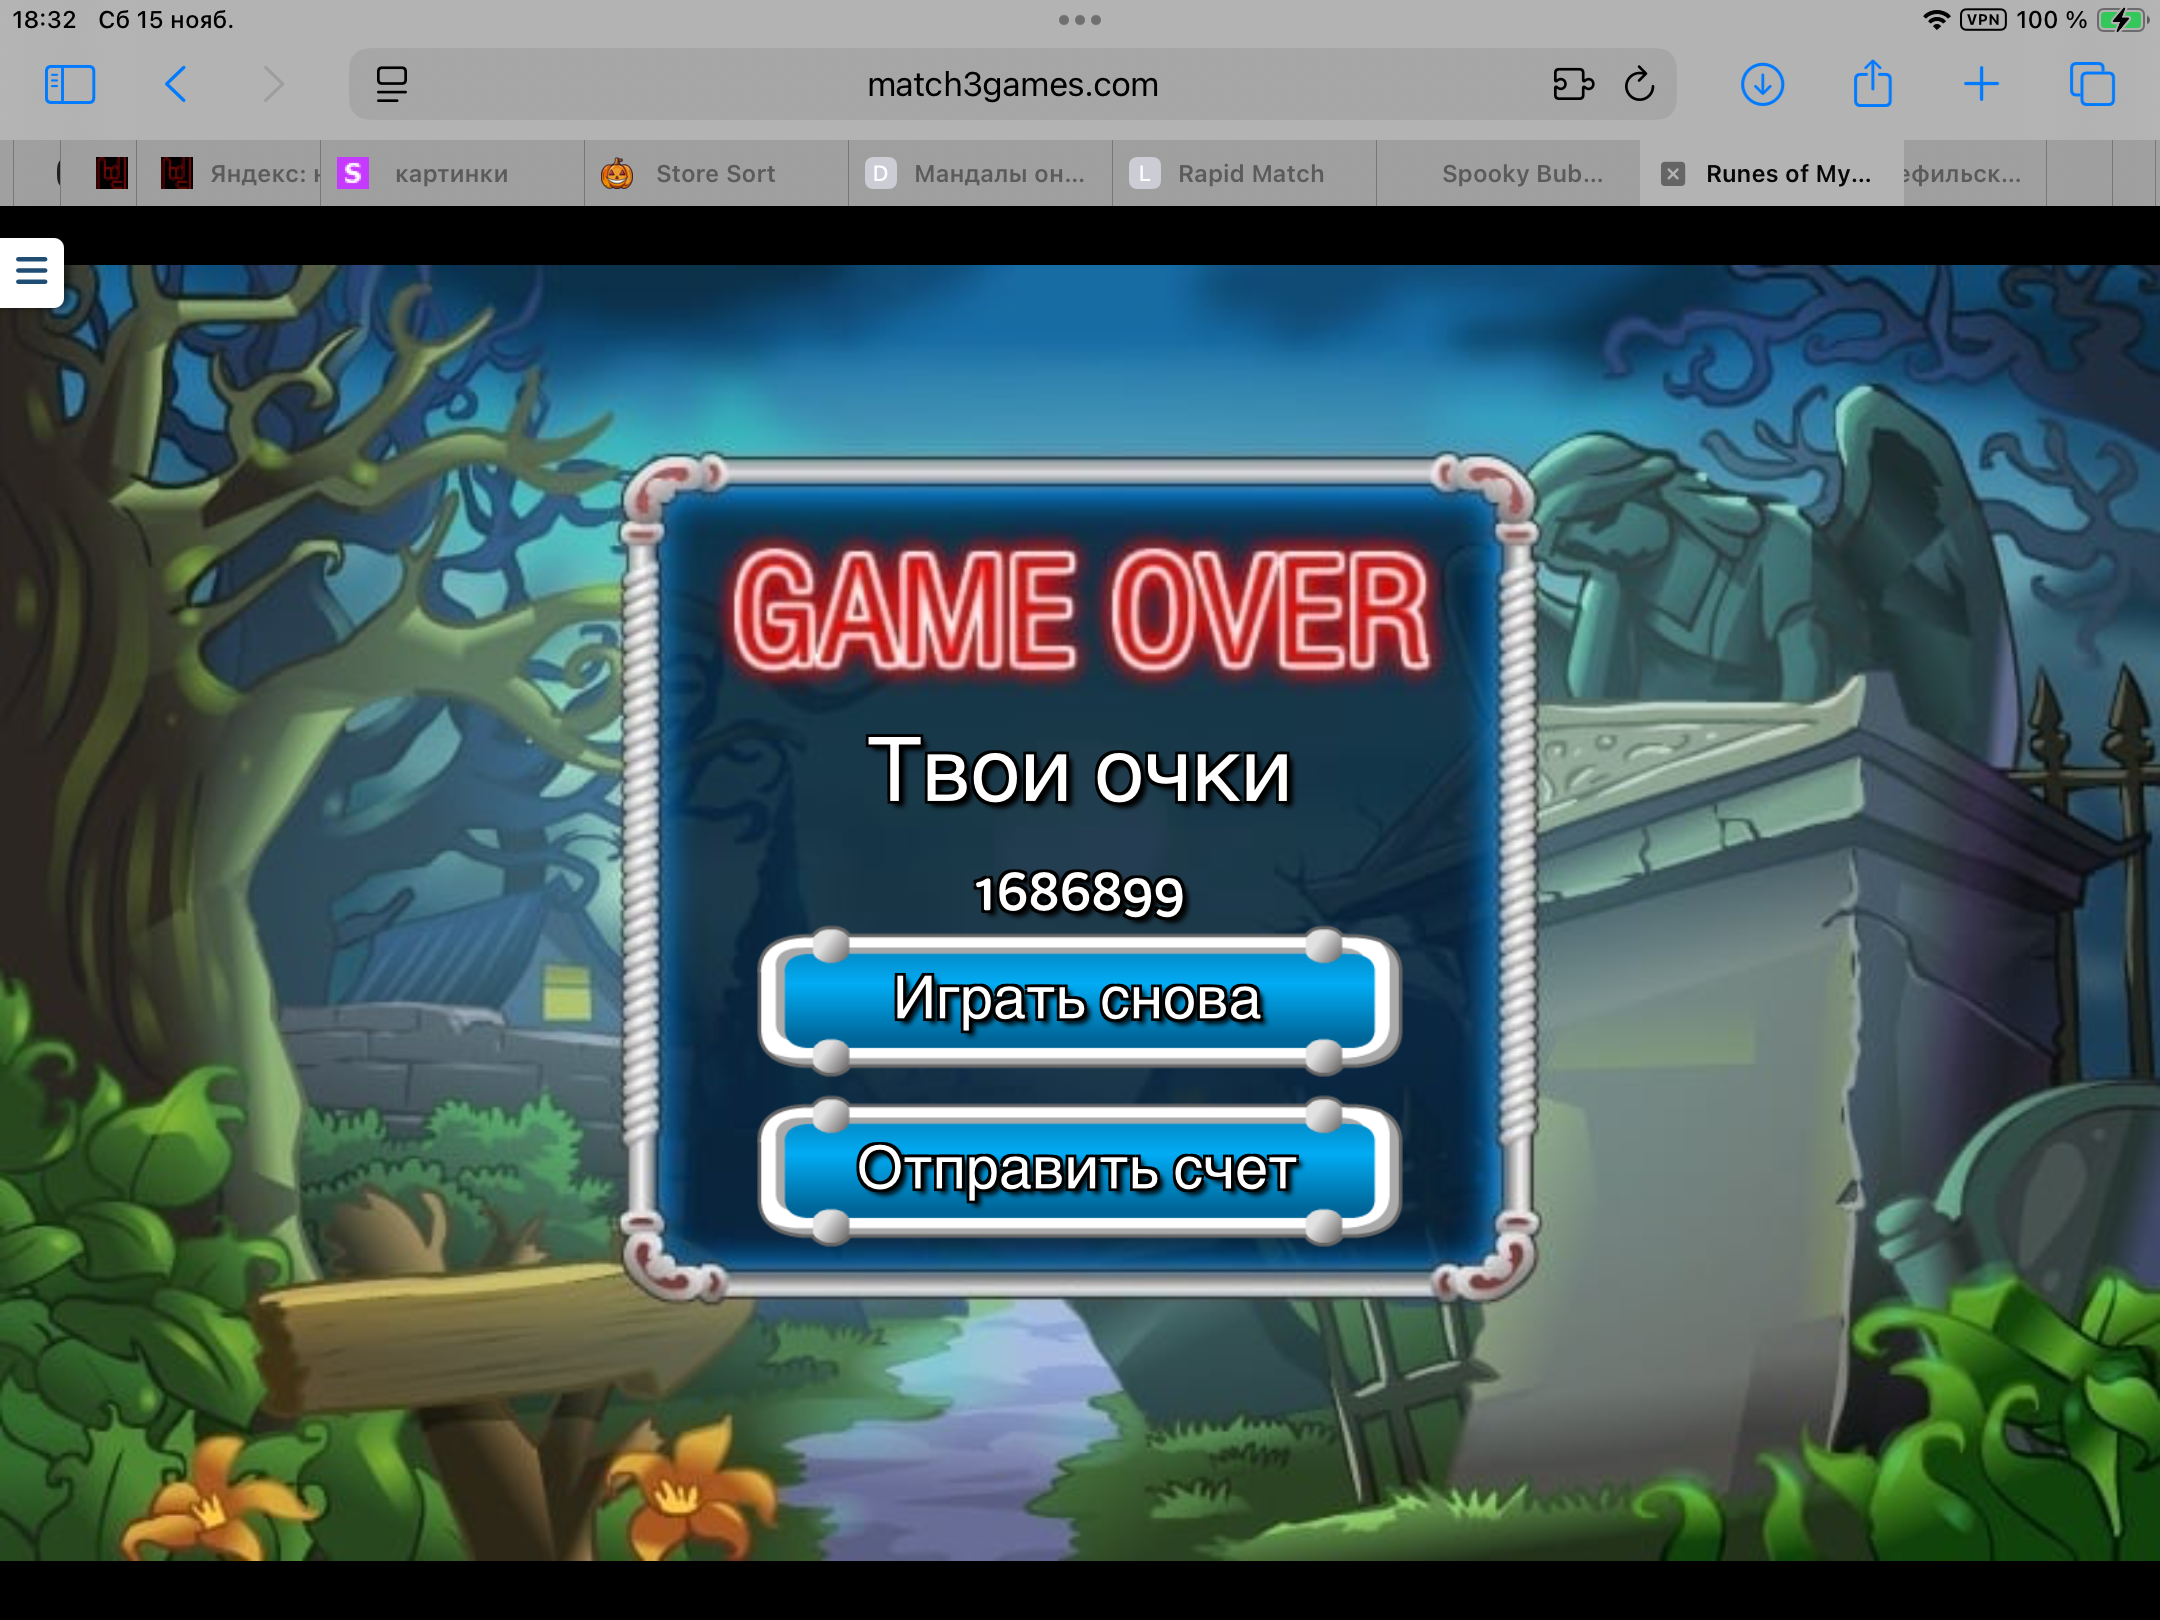Open the page reader menu icon
The image size is (2160, 1620).
391,85
